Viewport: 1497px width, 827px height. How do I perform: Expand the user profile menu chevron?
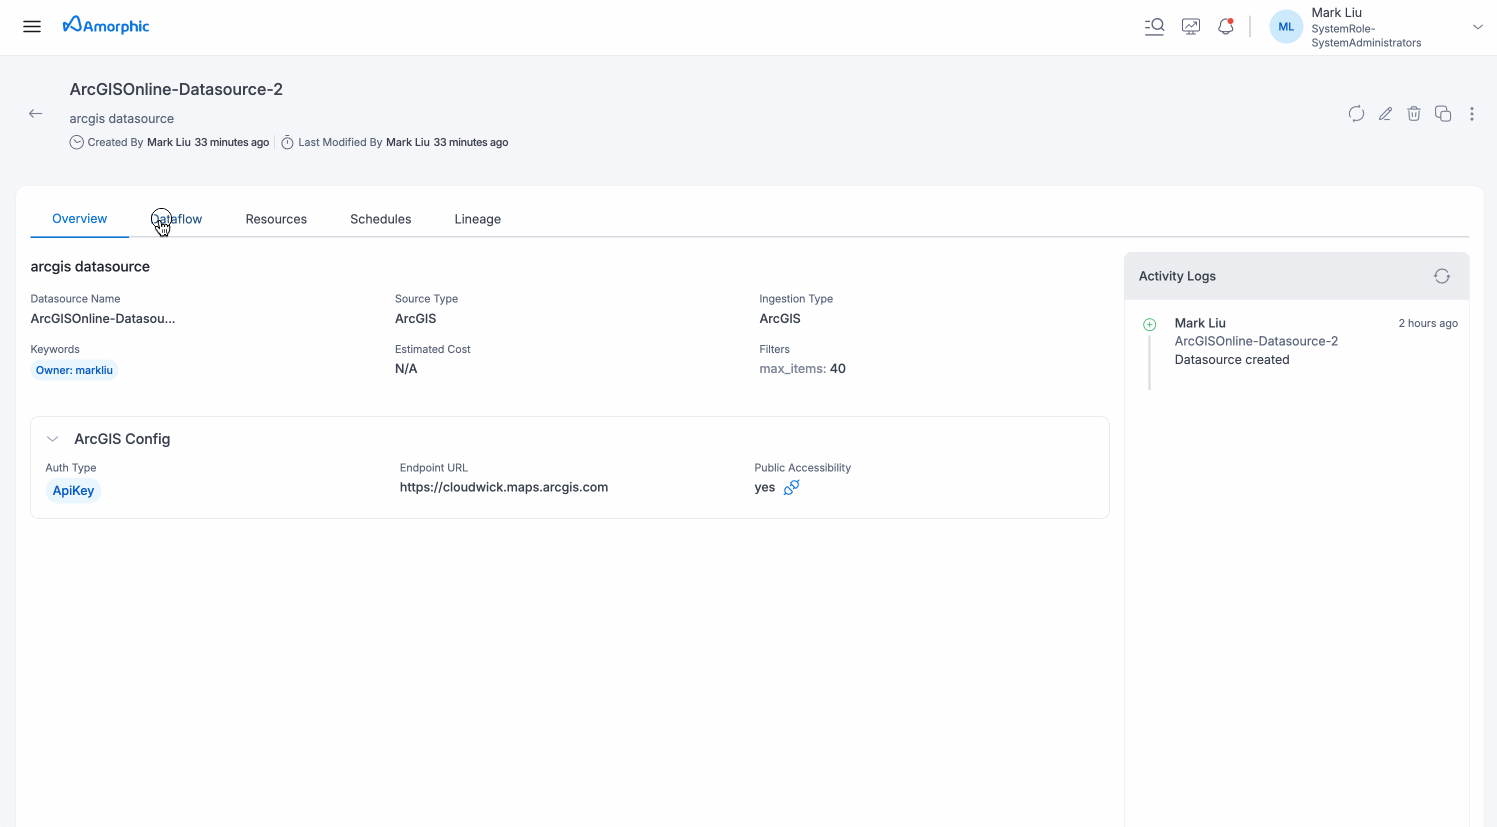(1477, 26)
